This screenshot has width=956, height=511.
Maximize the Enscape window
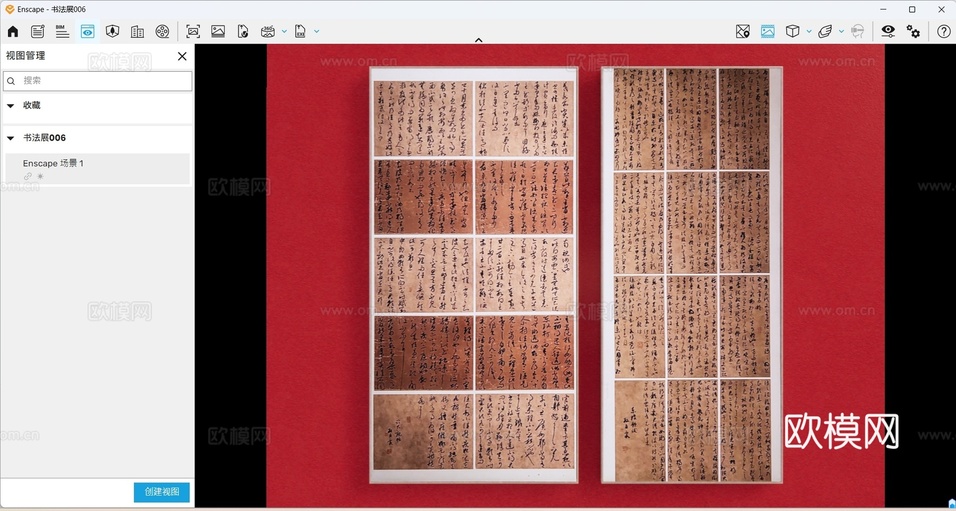912,9
